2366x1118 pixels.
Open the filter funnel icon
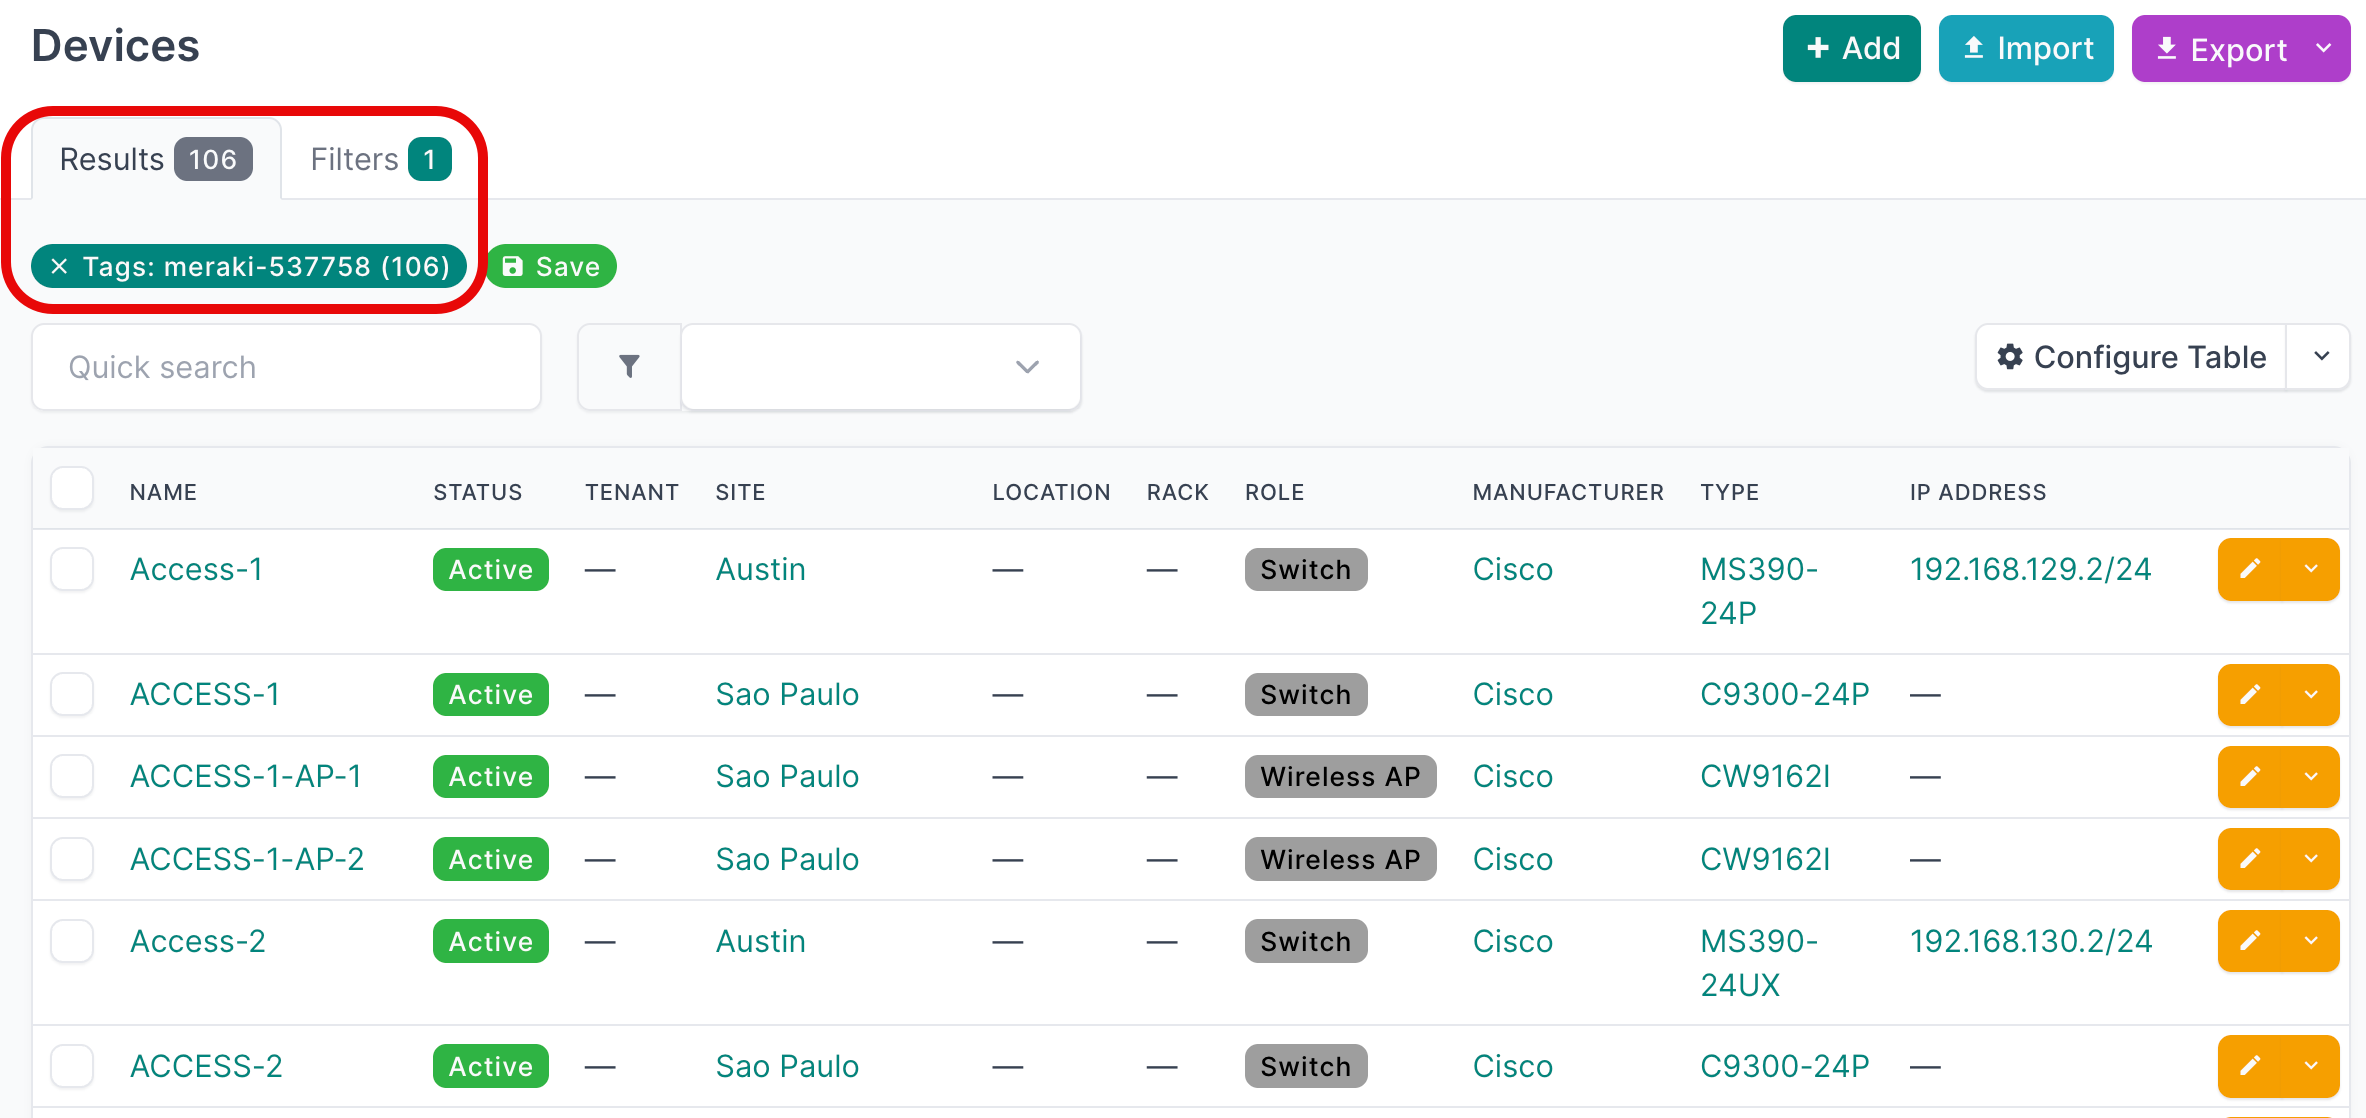[x=628, y=367]
